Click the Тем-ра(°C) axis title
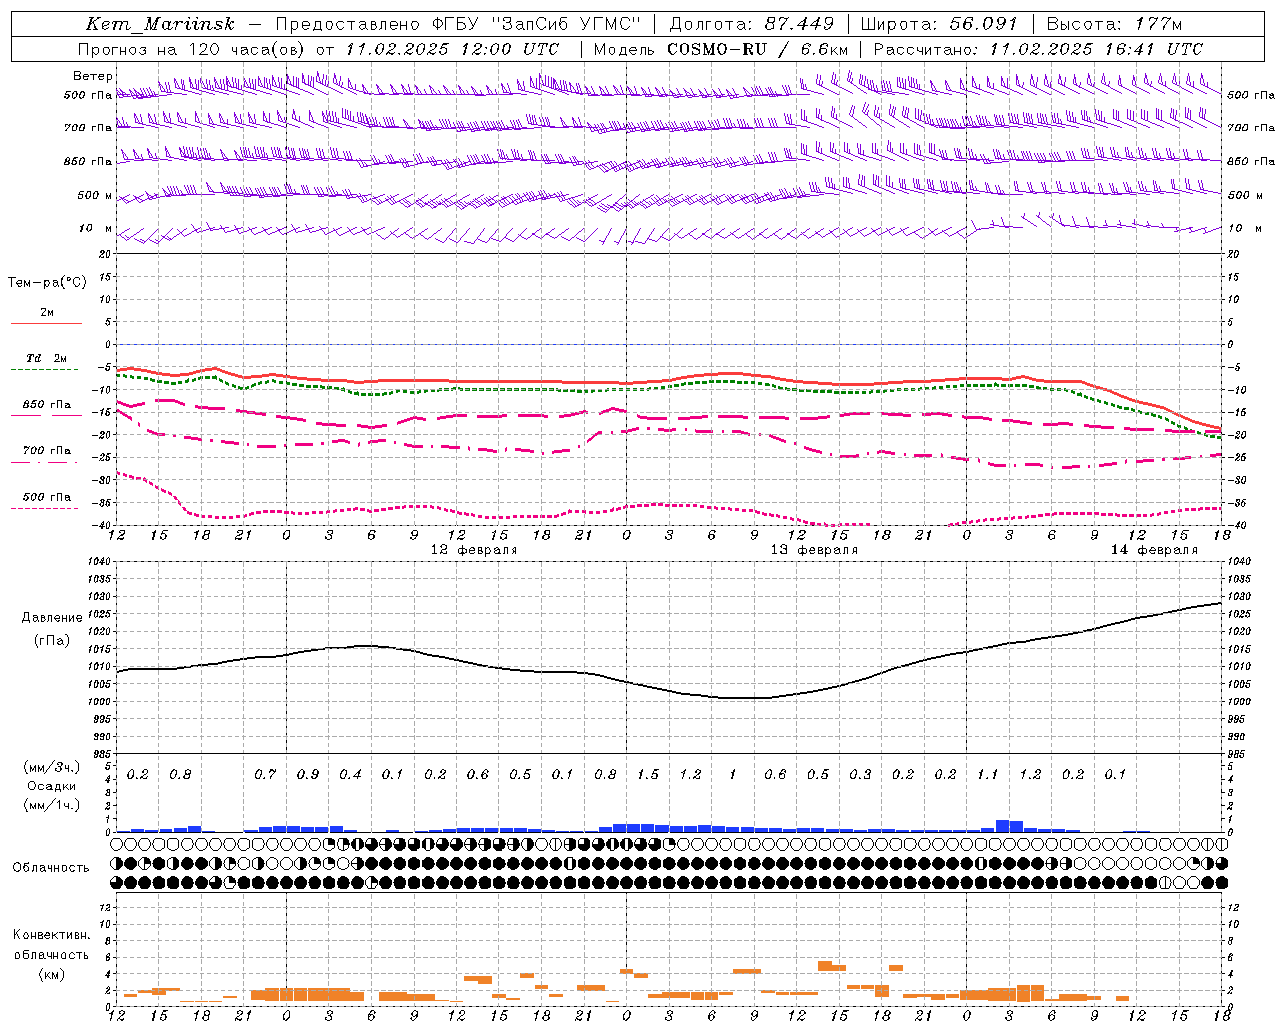Image resolution: width=1280 pixels, height=1024 pixels. point(47,282)
